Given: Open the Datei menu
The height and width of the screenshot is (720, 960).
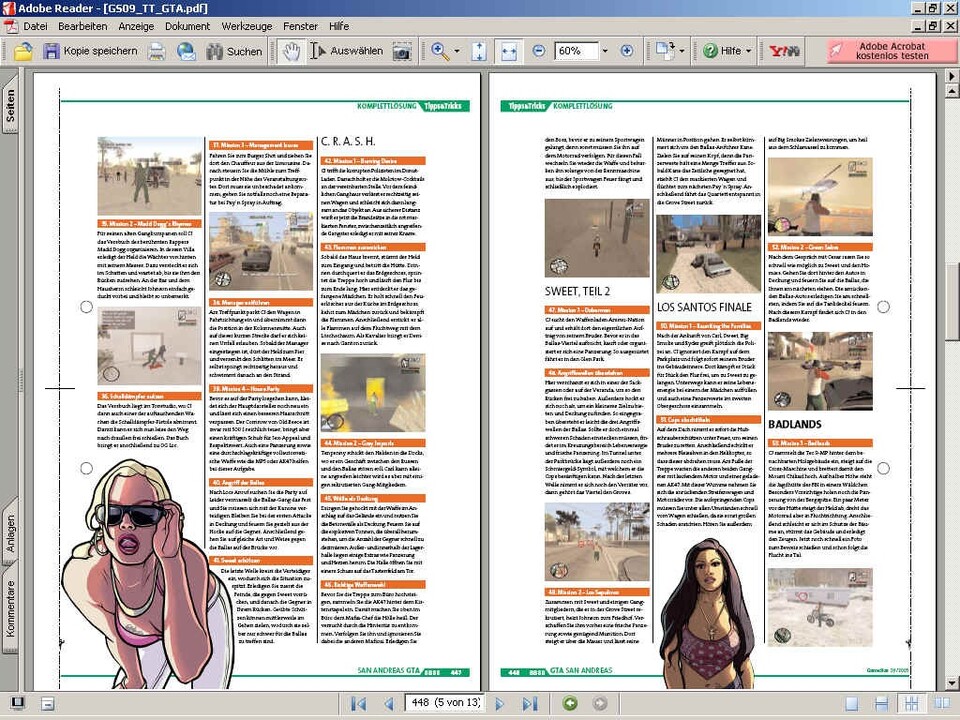Looking at the screenshot, I should tap(35, 26).
